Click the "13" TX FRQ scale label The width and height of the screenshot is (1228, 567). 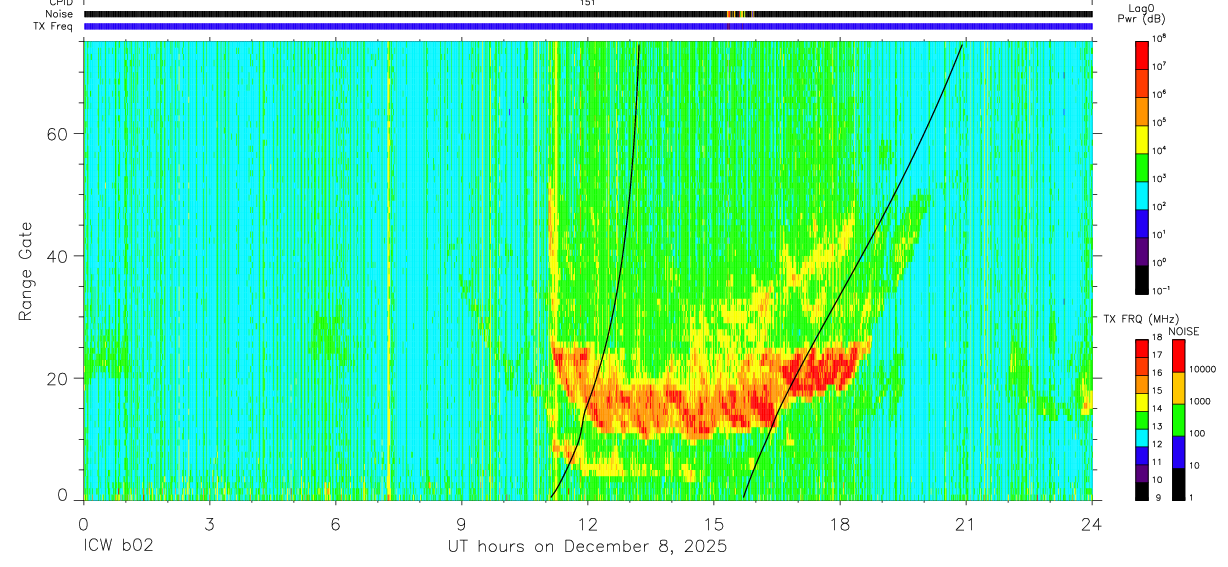[x=1157, y=427]
